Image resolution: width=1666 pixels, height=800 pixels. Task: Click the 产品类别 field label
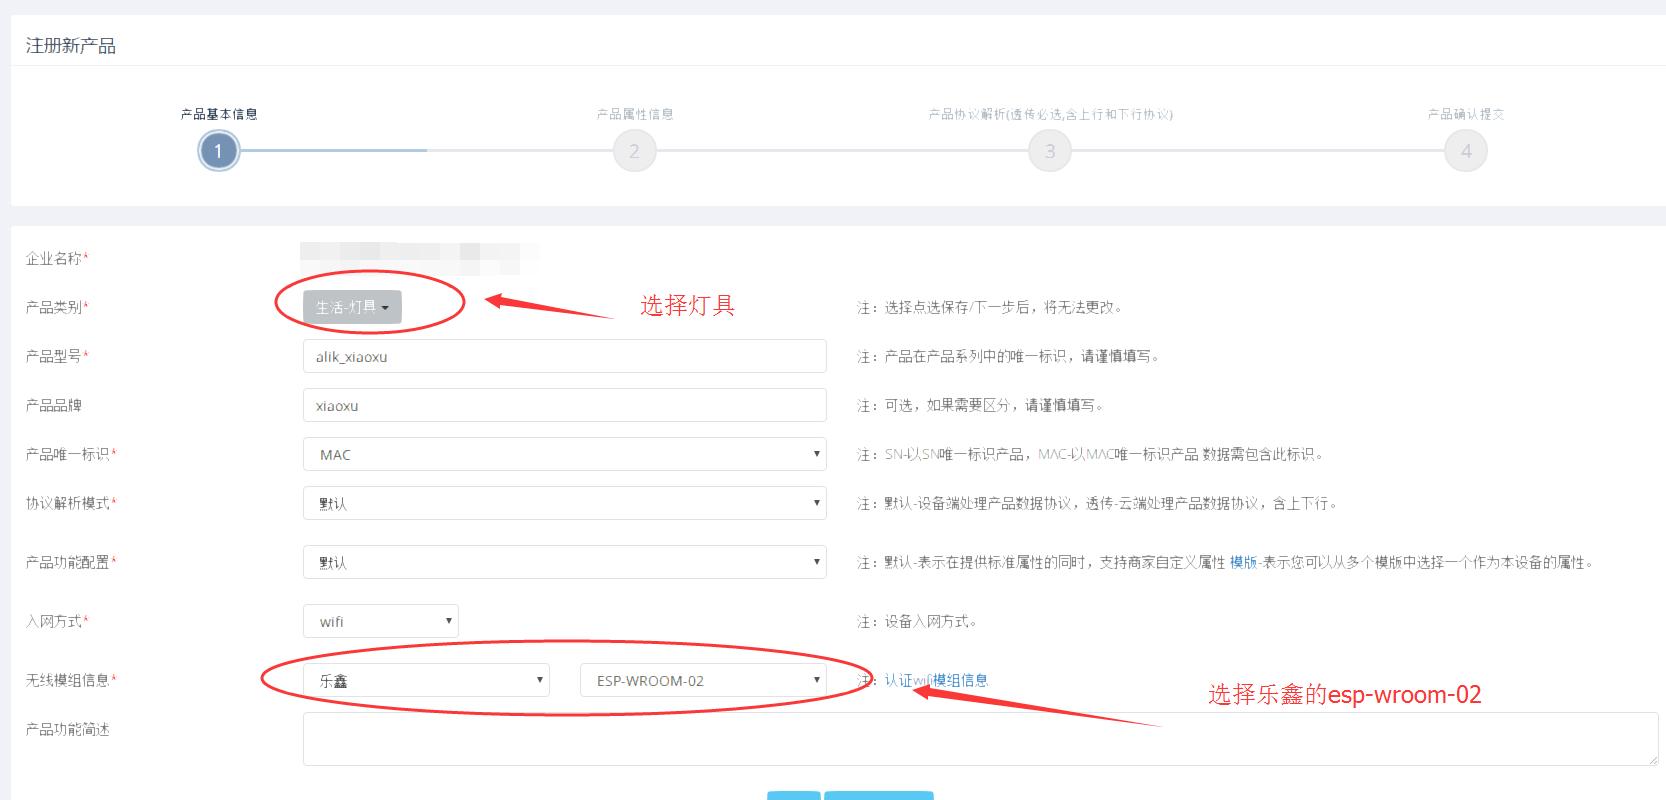click(57, 307)
